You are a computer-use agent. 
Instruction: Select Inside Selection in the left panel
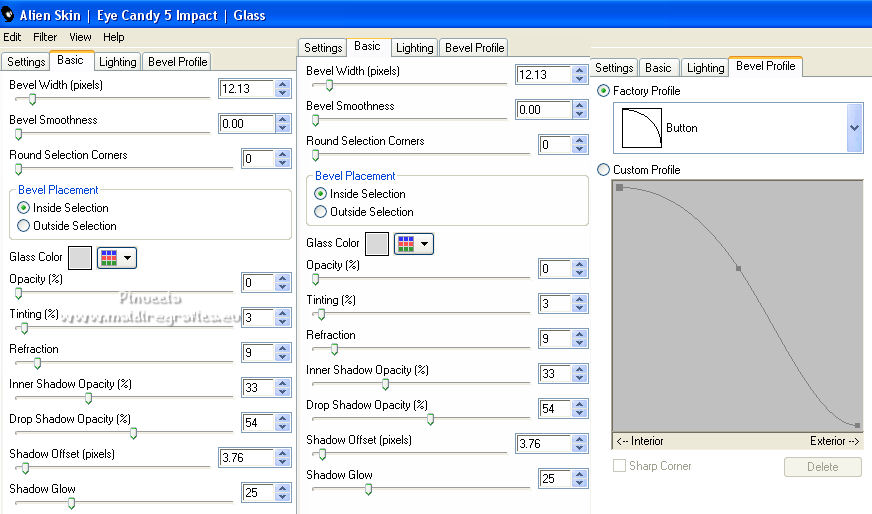[24, 208]
